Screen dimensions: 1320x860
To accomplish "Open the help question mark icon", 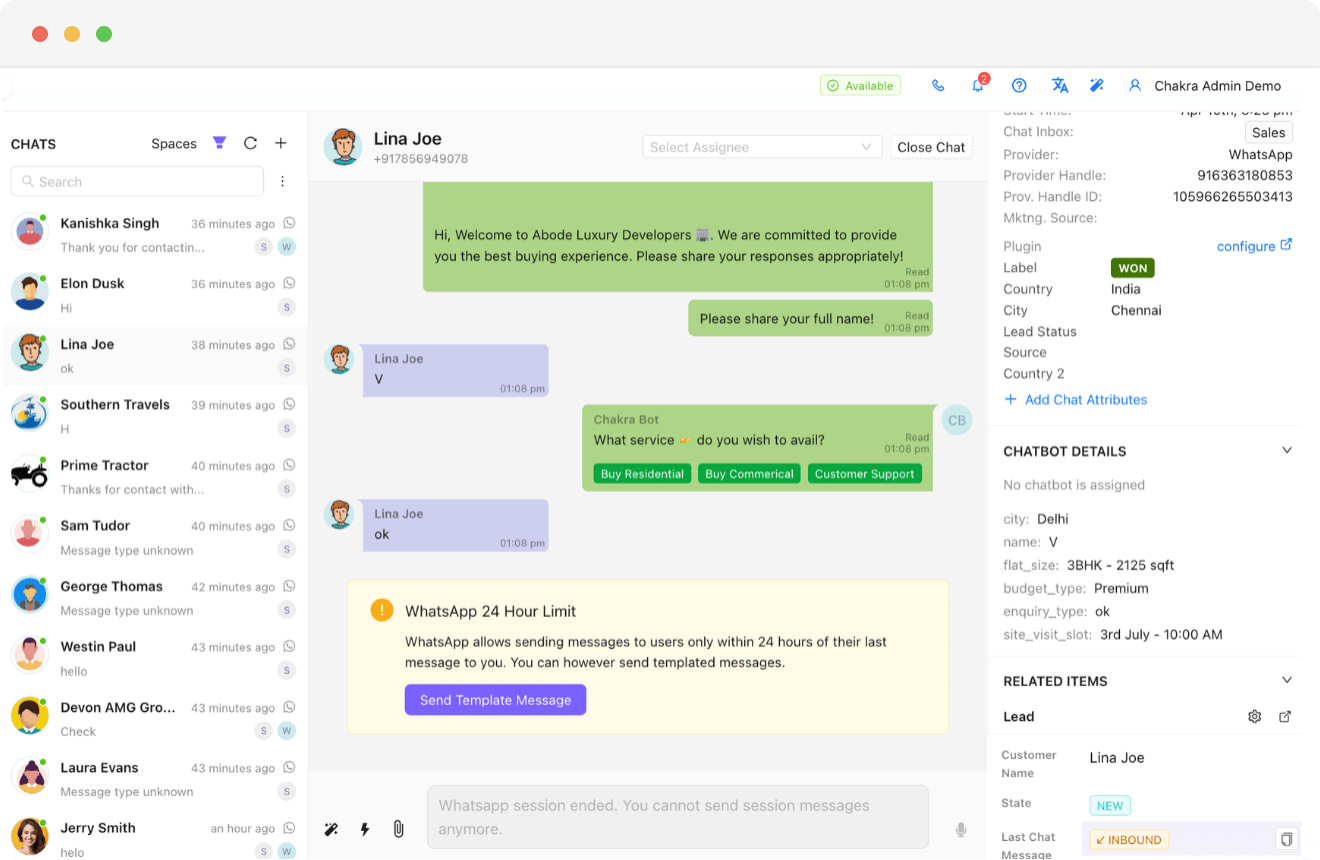I will pos(1019,86).
